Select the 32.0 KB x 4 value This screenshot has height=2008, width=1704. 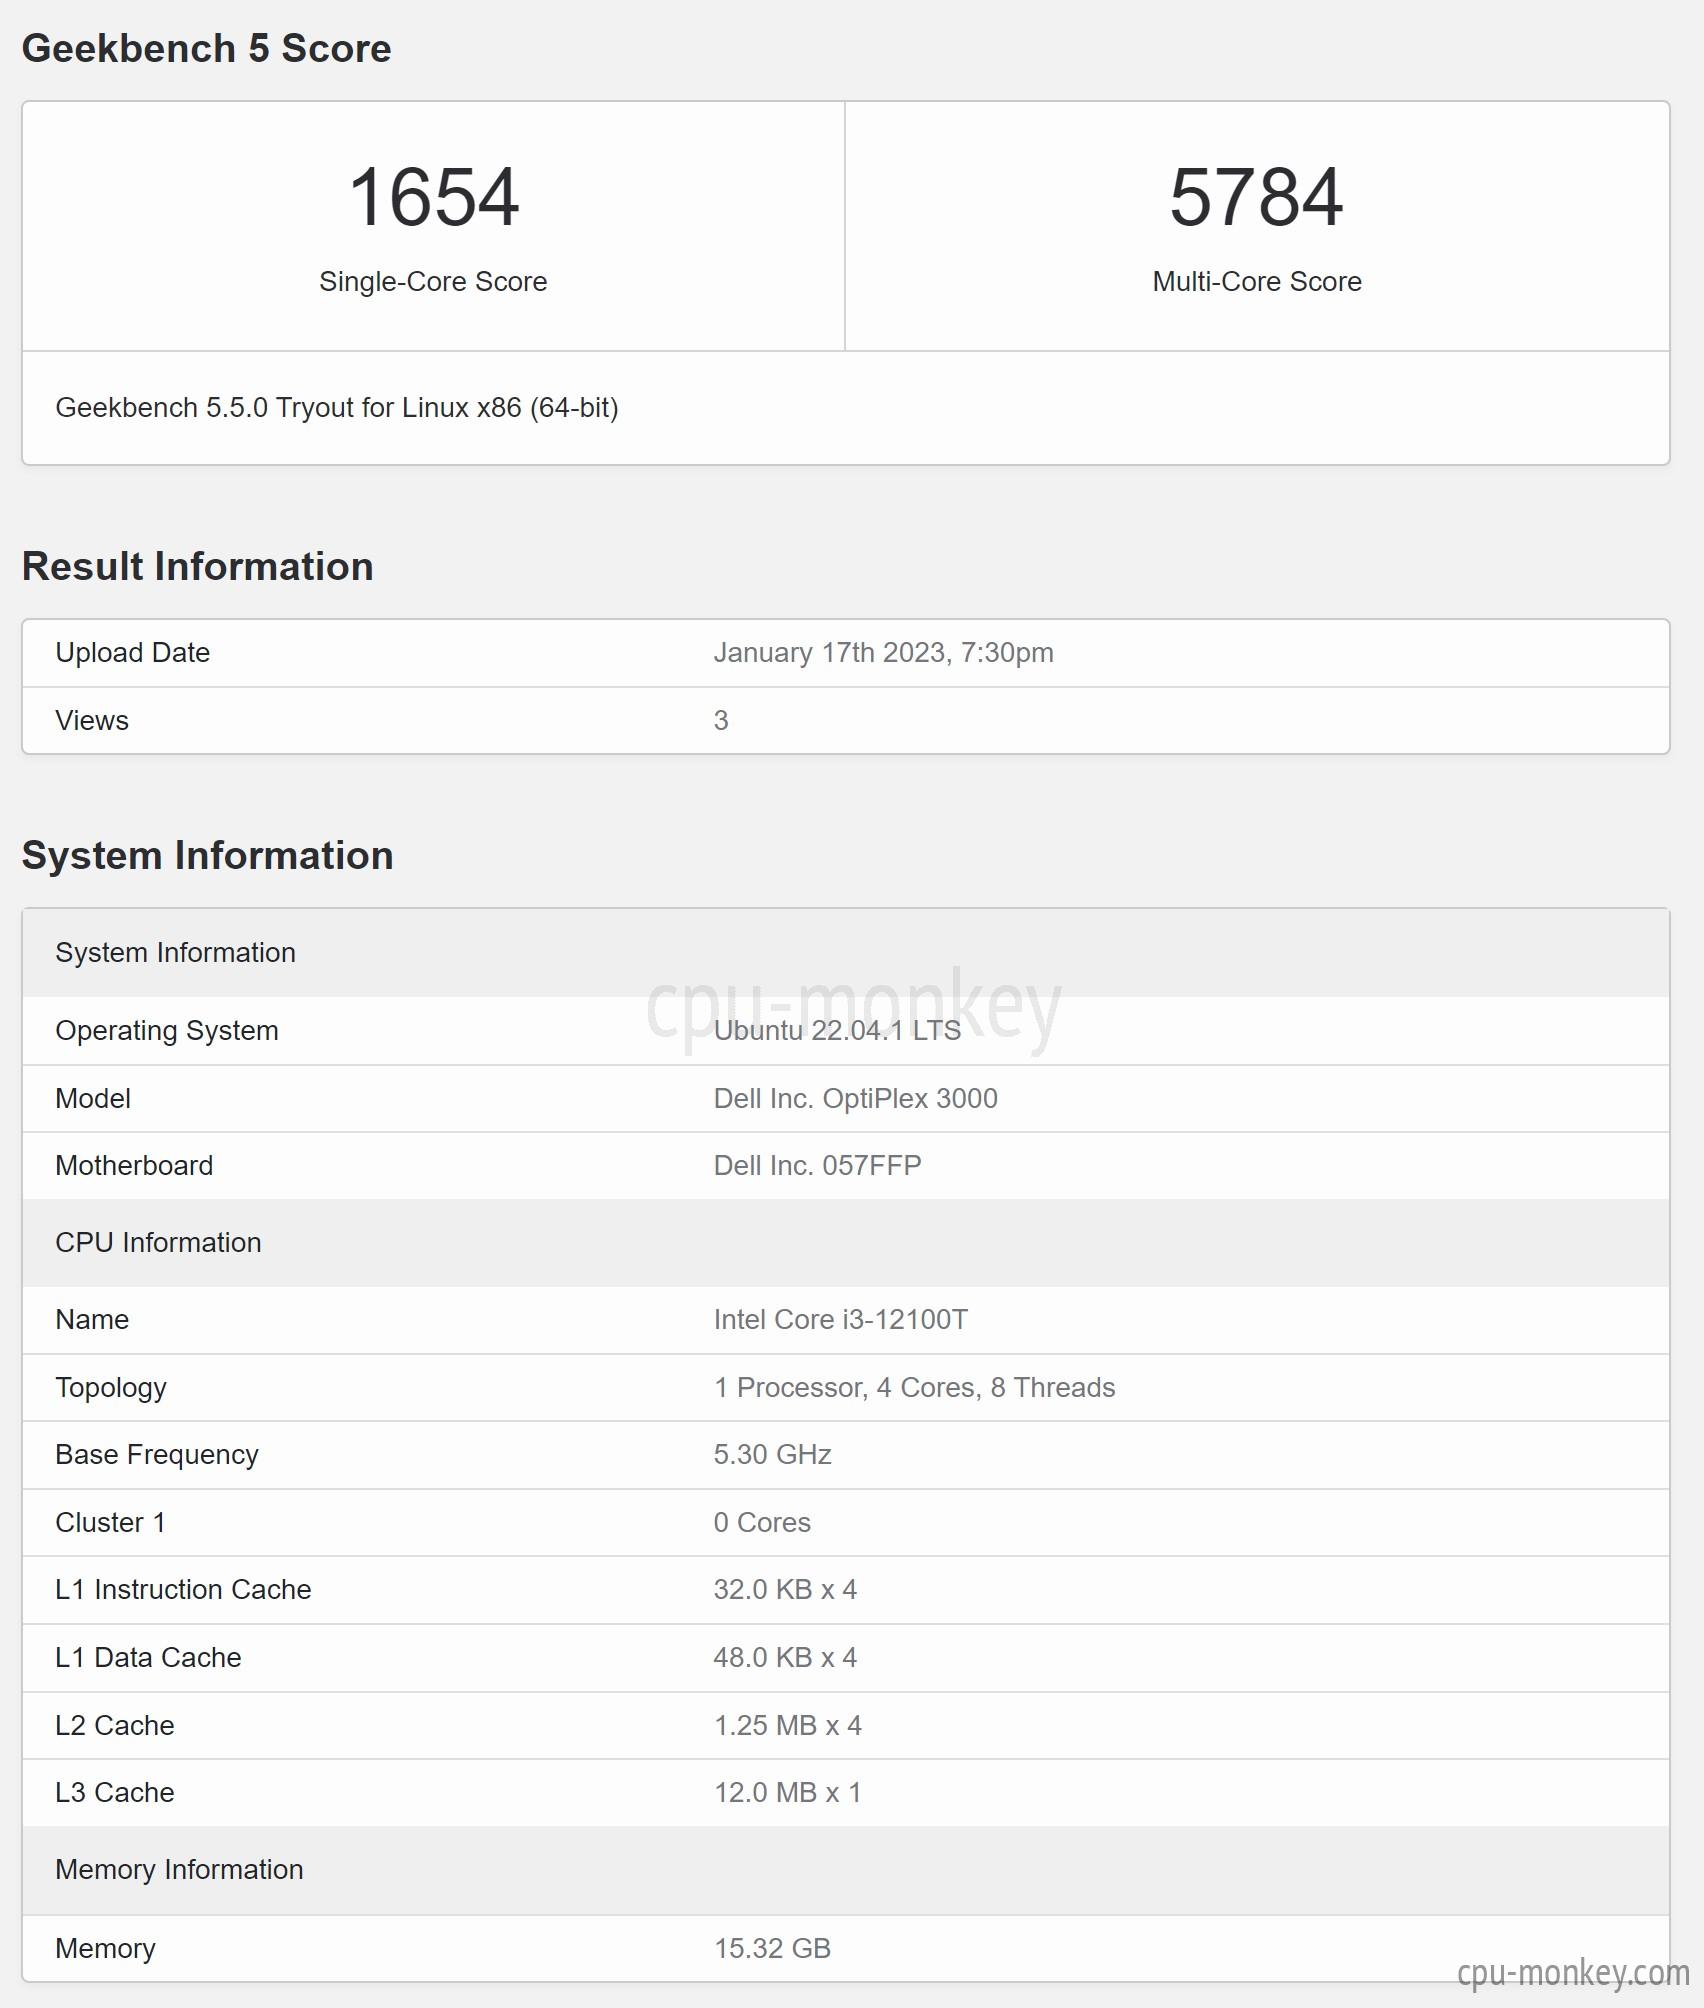(785, 1590)
